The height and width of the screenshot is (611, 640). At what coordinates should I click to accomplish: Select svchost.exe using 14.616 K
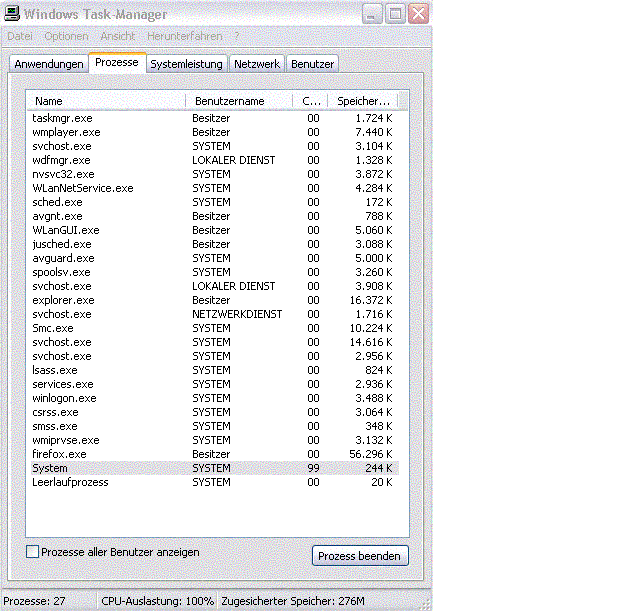point(215,342)
